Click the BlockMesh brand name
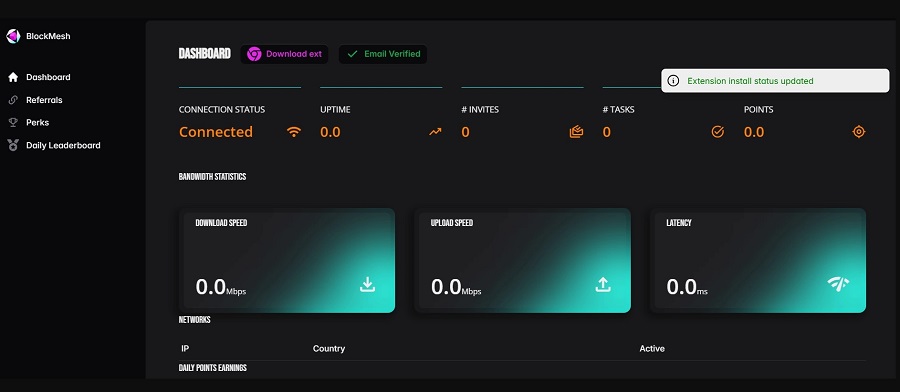The image size is (900, 392). pyautogui.click(x=48, y=36)
